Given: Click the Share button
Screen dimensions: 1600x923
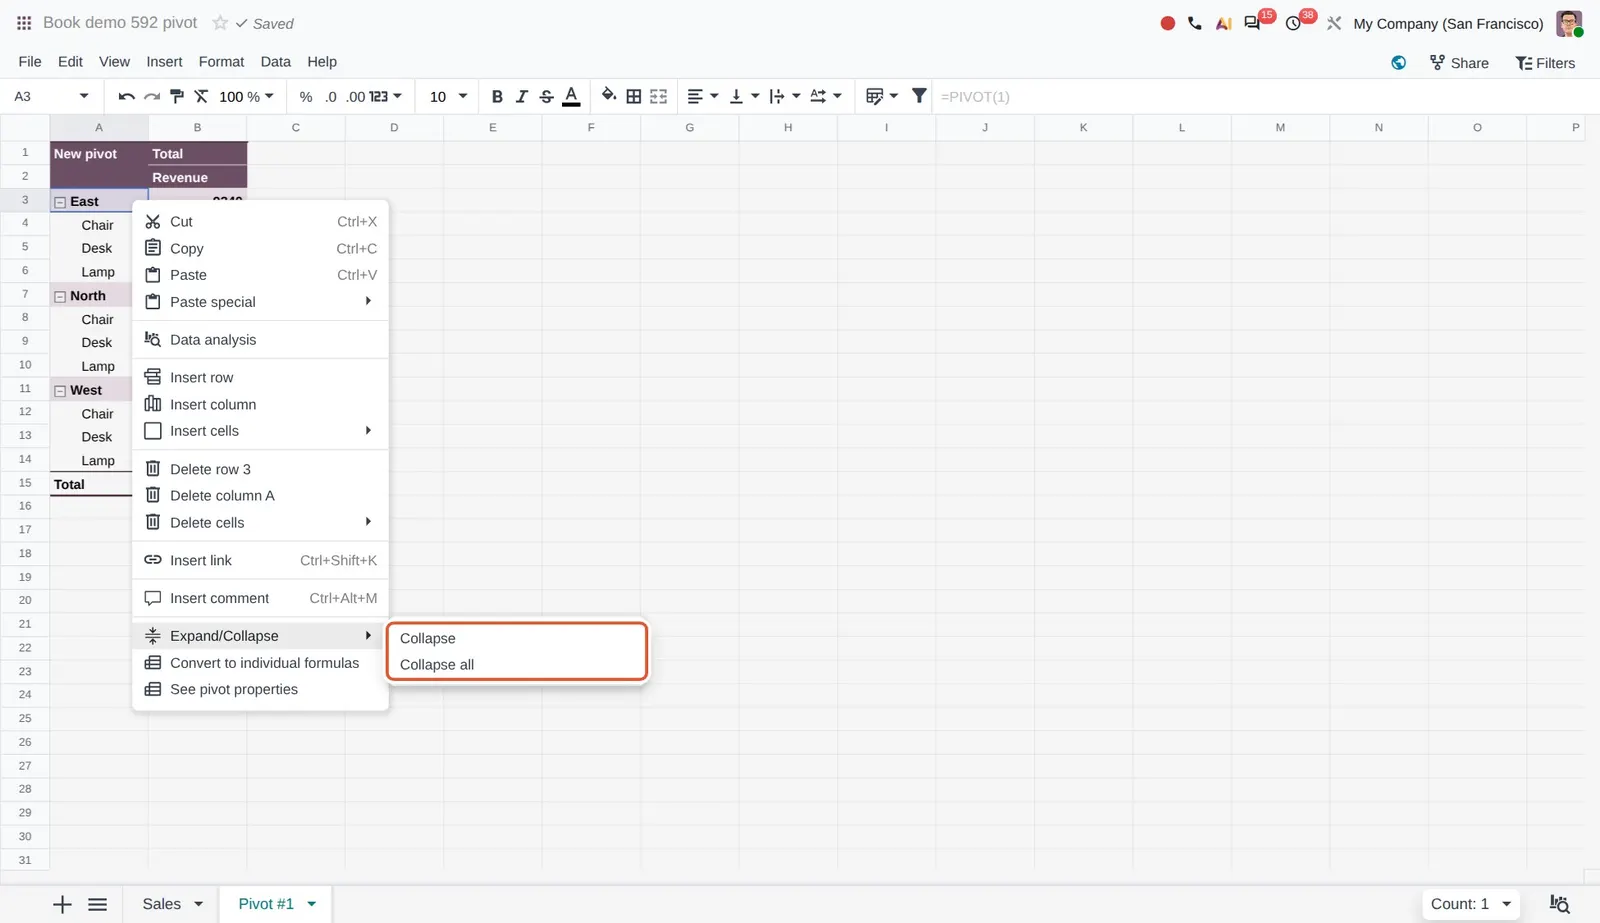Looking at the screenshot, I should (x=1459, y=63).
